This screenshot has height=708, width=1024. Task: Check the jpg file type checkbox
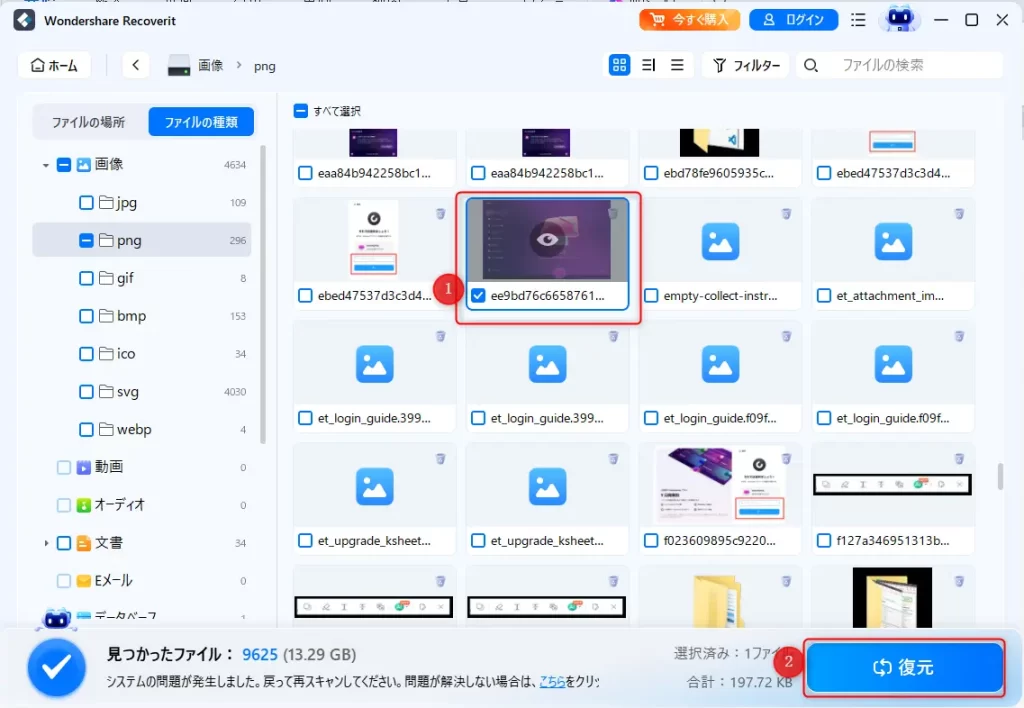[86, 202]
